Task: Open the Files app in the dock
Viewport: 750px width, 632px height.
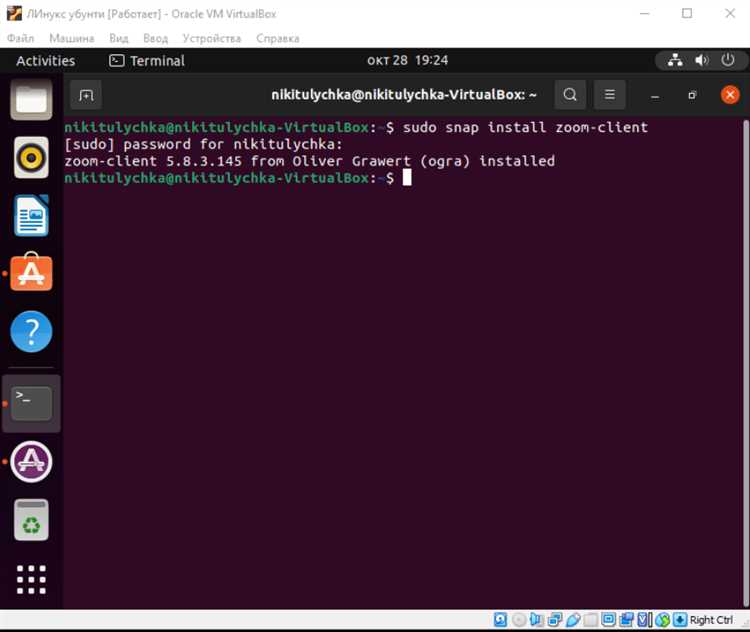Action: pos(31,100)
